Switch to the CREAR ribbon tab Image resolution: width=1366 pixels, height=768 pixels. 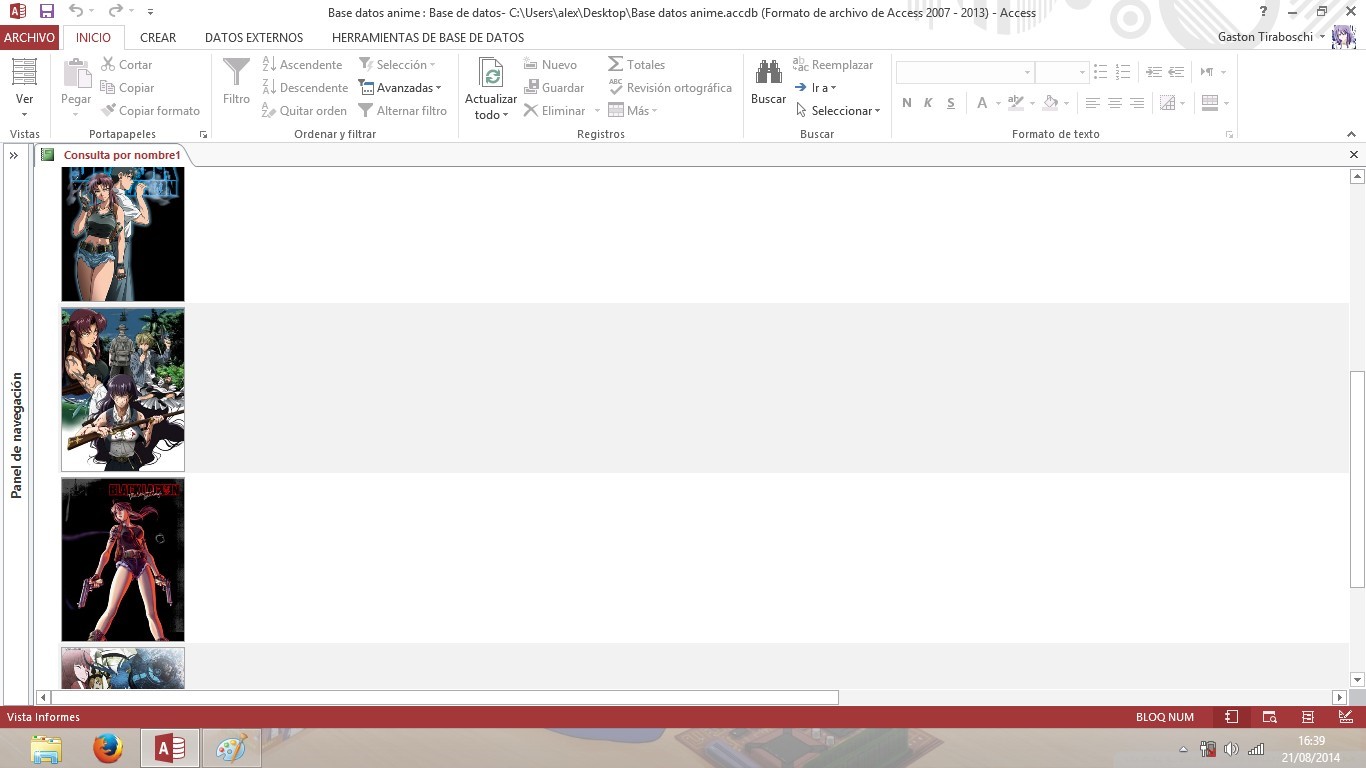click(158, 37)
